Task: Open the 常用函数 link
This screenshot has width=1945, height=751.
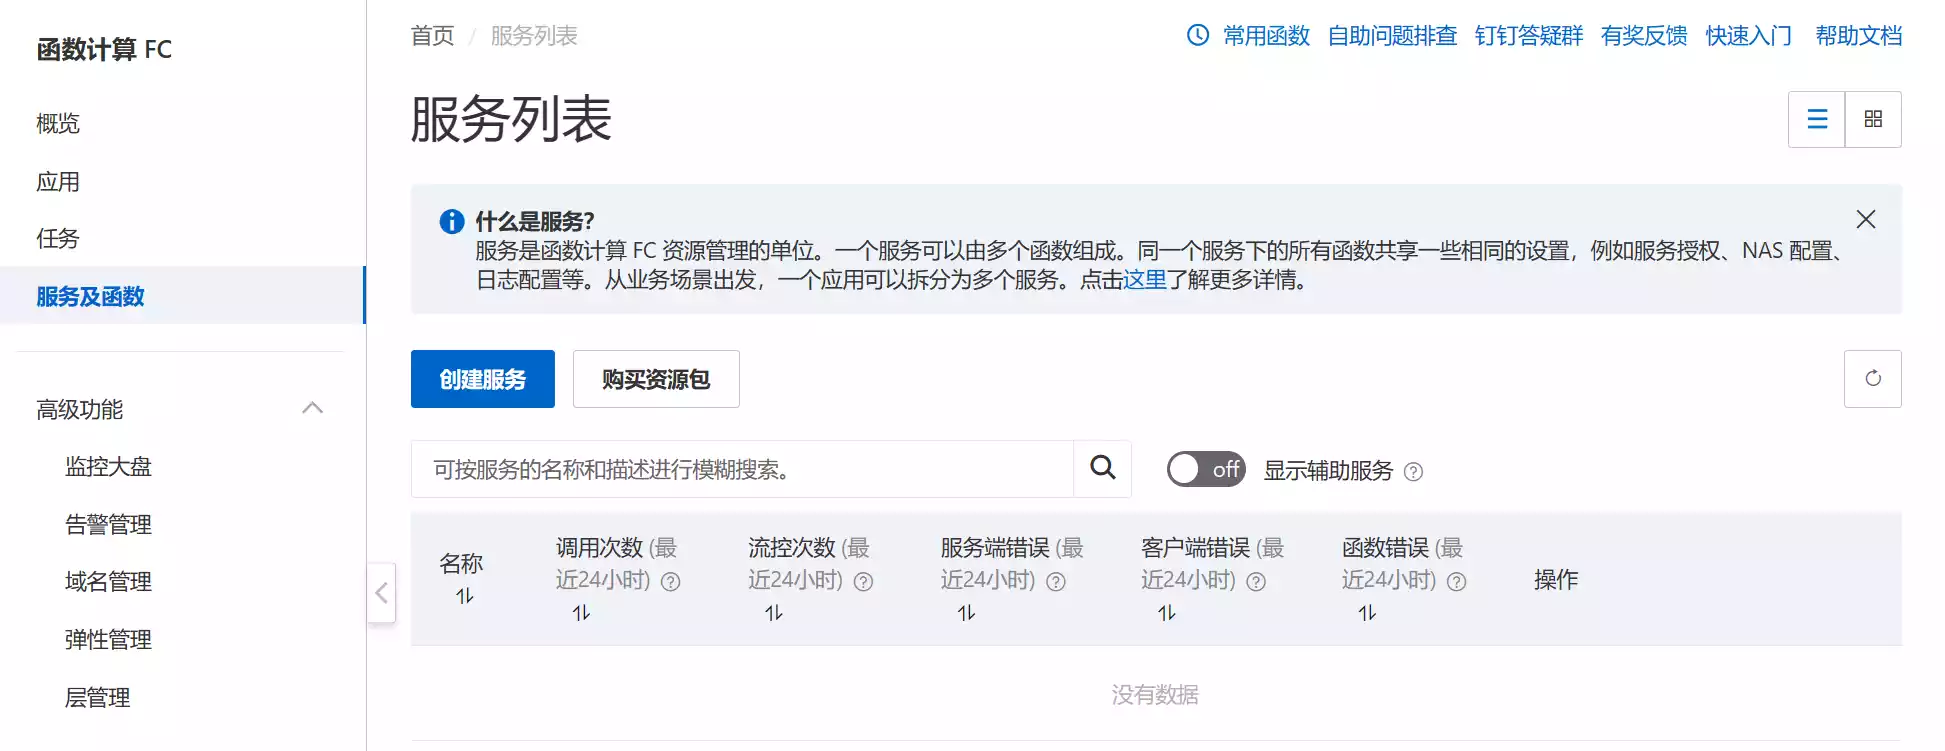Action: [1266, 36]
